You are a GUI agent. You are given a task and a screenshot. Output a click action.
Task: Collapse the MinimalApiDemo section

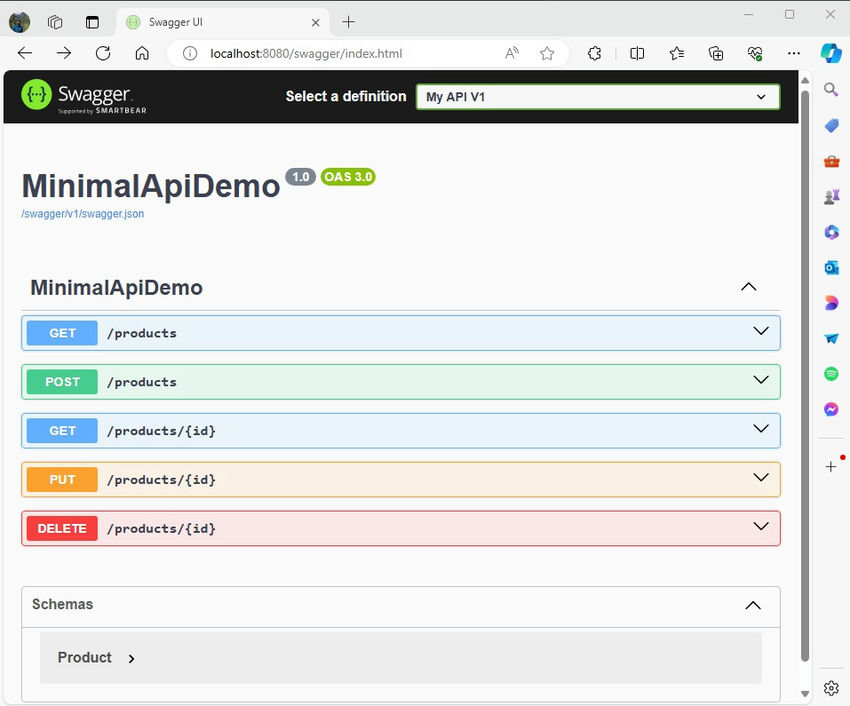748,287
